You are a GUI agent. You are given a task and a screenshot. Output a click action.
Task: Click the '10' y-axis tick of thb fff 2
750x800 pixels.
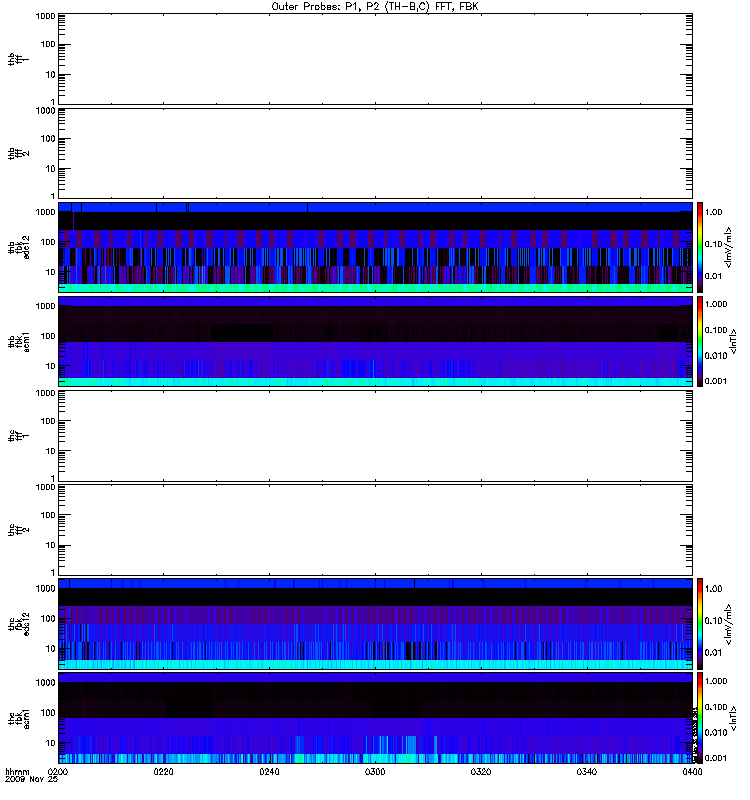(51, 169)
